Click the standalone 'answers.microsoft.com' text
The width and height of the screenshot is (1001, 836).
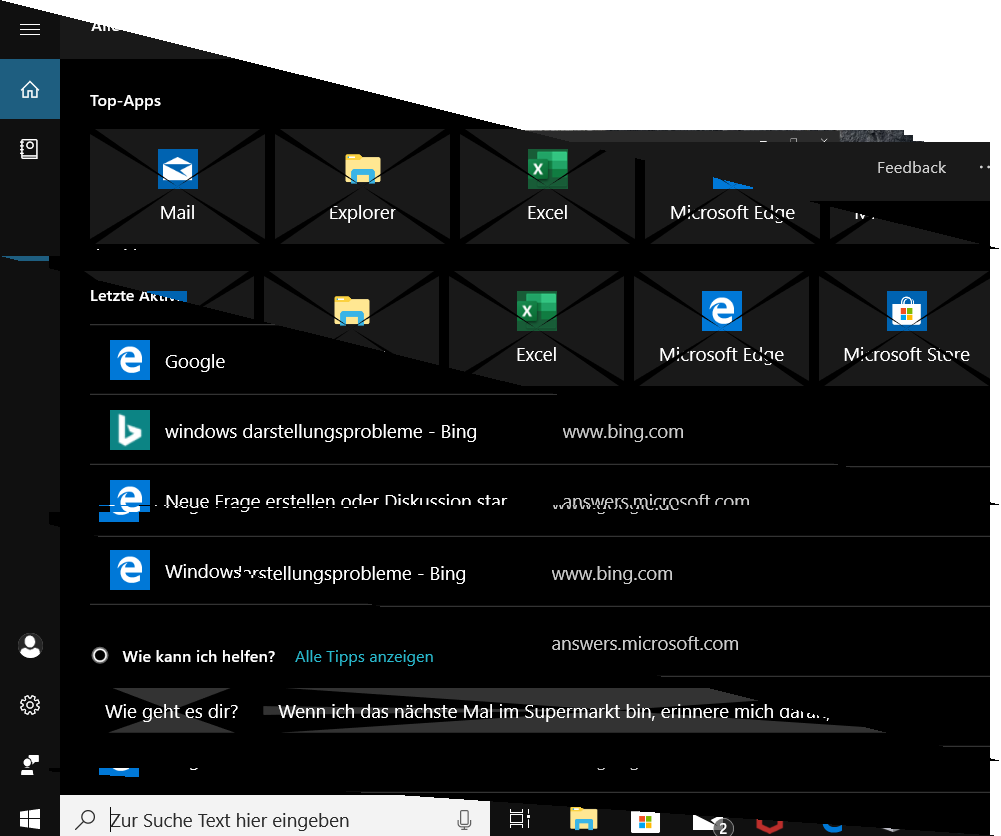(x=645, y=643)
